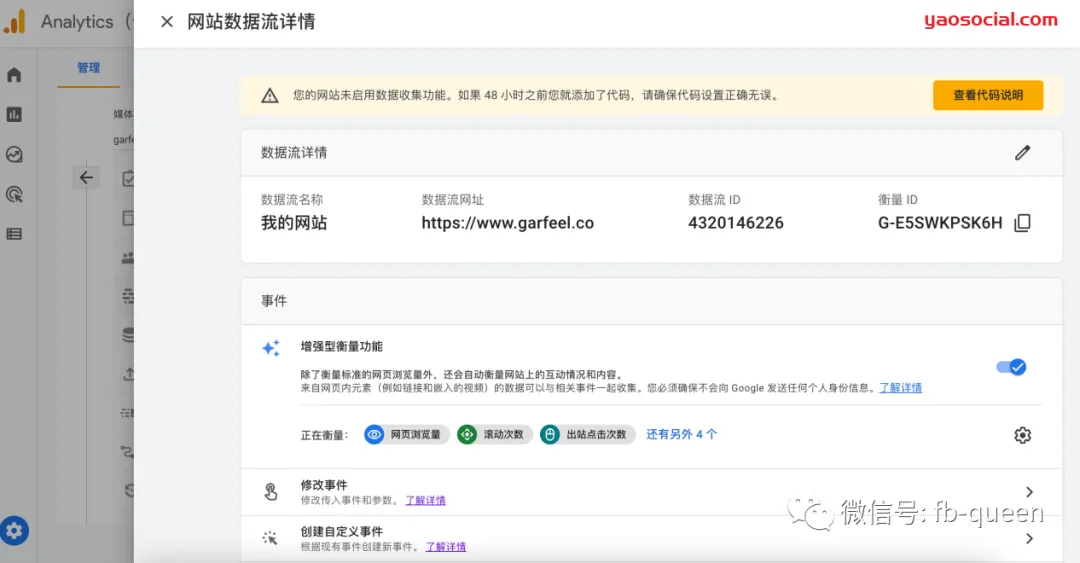Click the back arrow button in the admin column

(86, 178)
